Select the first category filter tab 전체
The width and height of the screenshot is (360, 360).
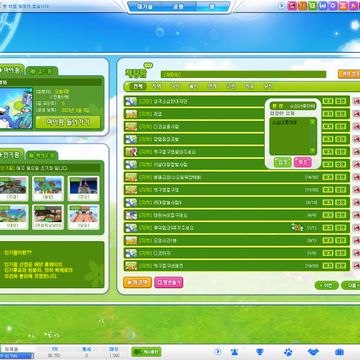[138, 86]
